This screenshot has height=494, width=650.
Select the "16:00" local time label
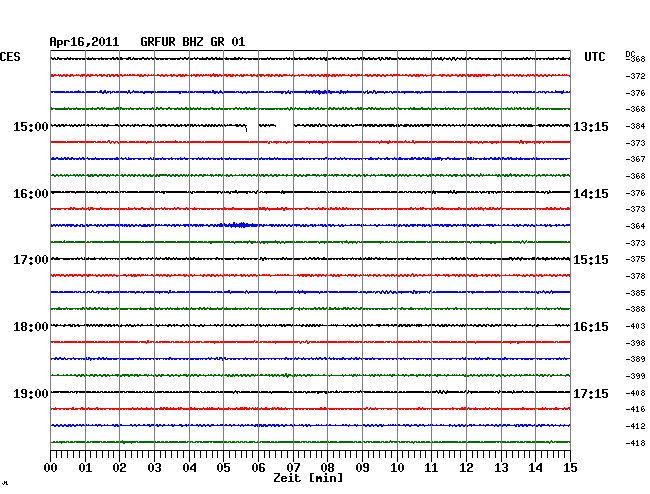(x=31, y=194)
